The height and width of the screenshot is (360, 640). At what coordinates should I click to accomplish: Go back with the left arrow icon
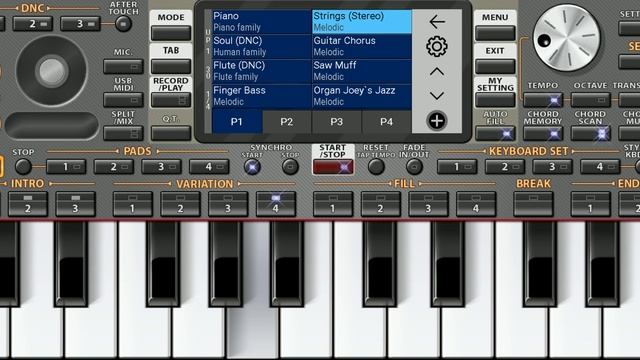[x=437, y=22]
